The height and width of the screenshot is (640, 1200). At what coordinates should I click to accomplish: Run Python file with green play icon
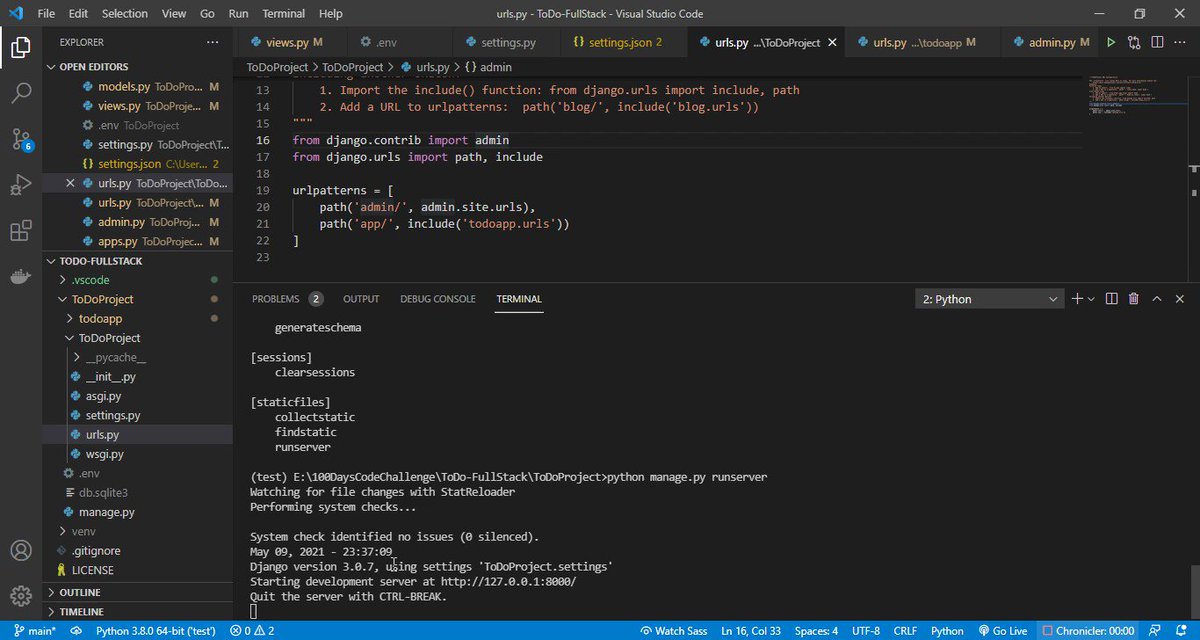(x=1110, y=43)
